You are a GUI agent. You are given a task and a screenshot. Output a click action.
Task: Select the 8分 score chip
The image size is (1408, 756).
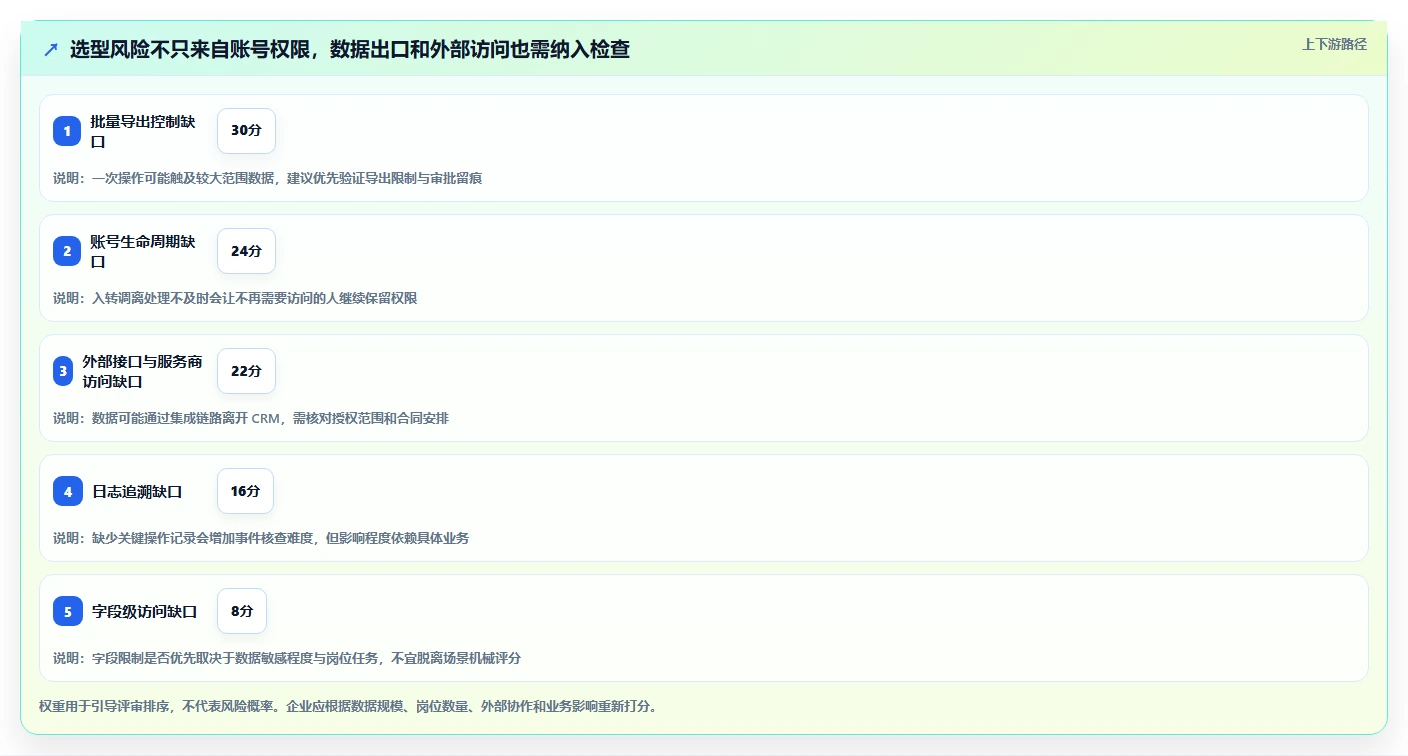click(242, 611)
